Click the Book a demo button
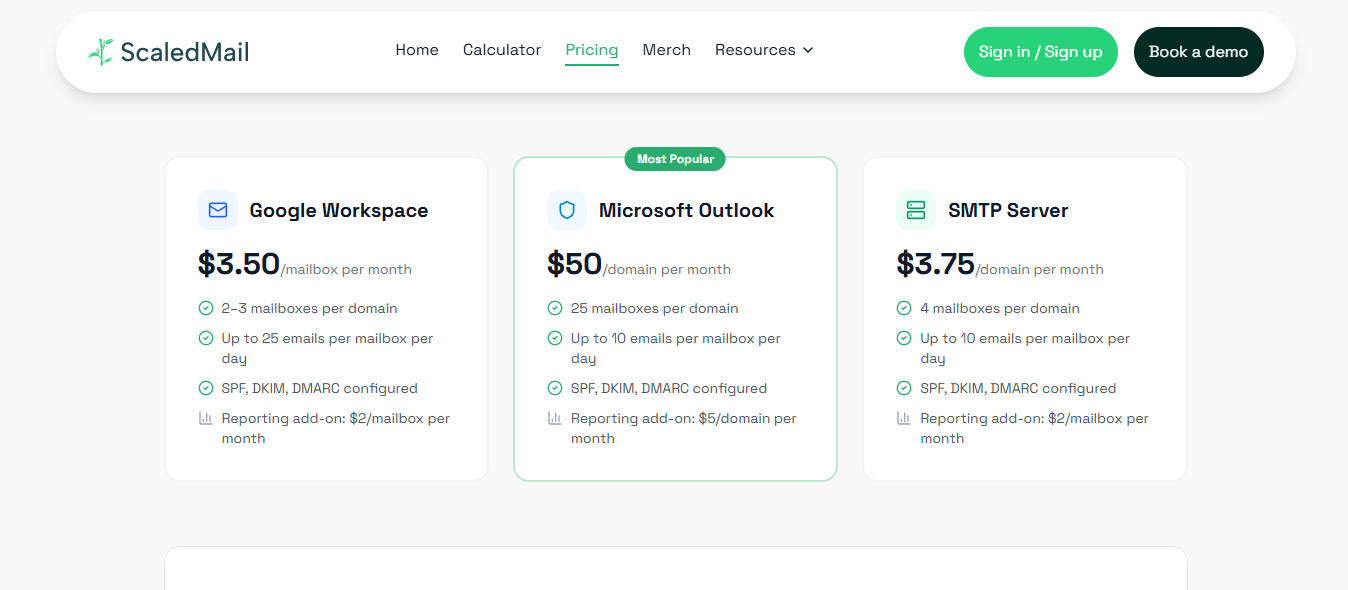The image size is (1348, 590). click(x=1199, y=52)
